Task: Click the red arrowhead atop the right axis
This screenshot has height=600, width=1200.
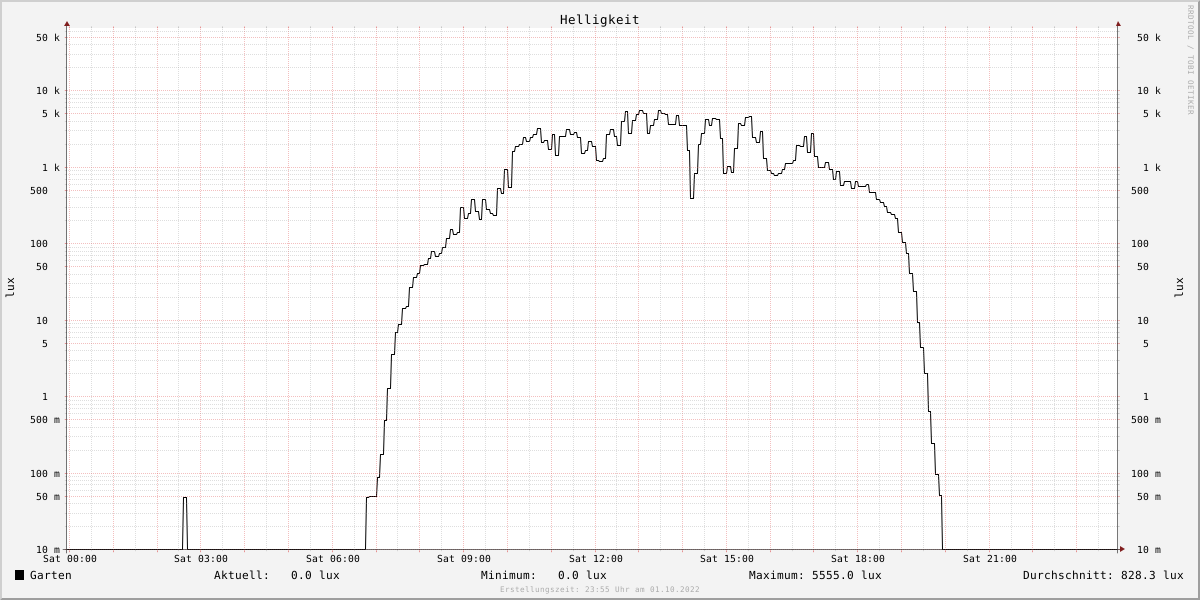Action: tap(1118, 23)
